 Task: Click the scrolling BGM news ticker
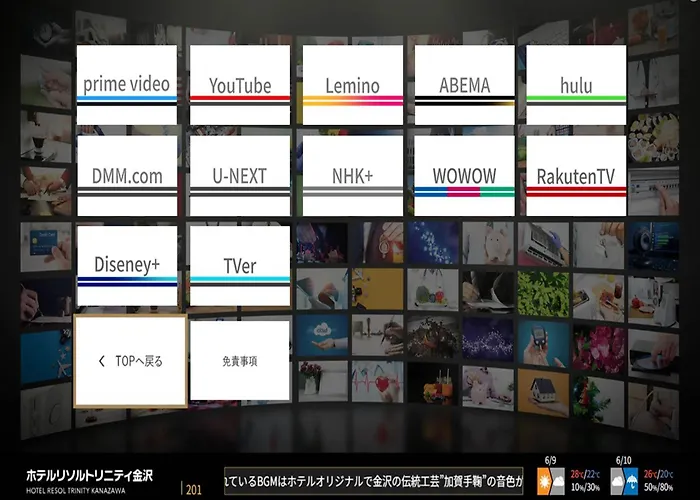pos(373,481)
